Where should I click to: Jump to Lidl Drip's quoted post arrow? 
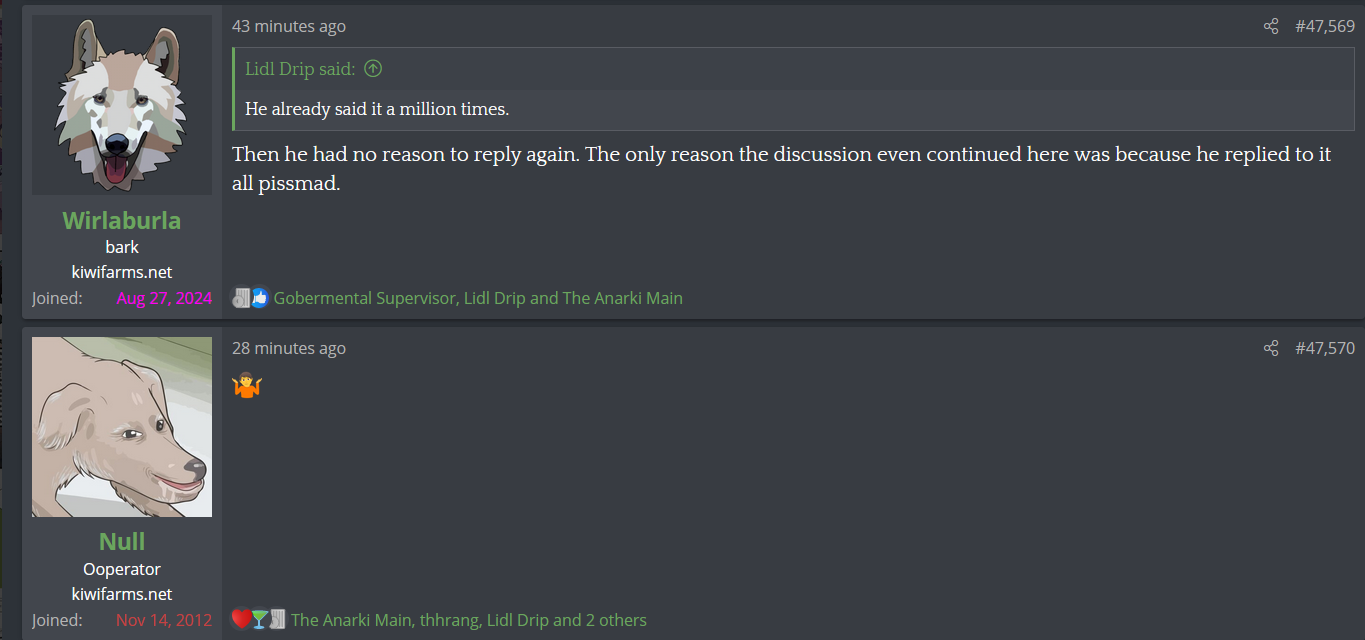pyautogui.click(x=373, y=69)
